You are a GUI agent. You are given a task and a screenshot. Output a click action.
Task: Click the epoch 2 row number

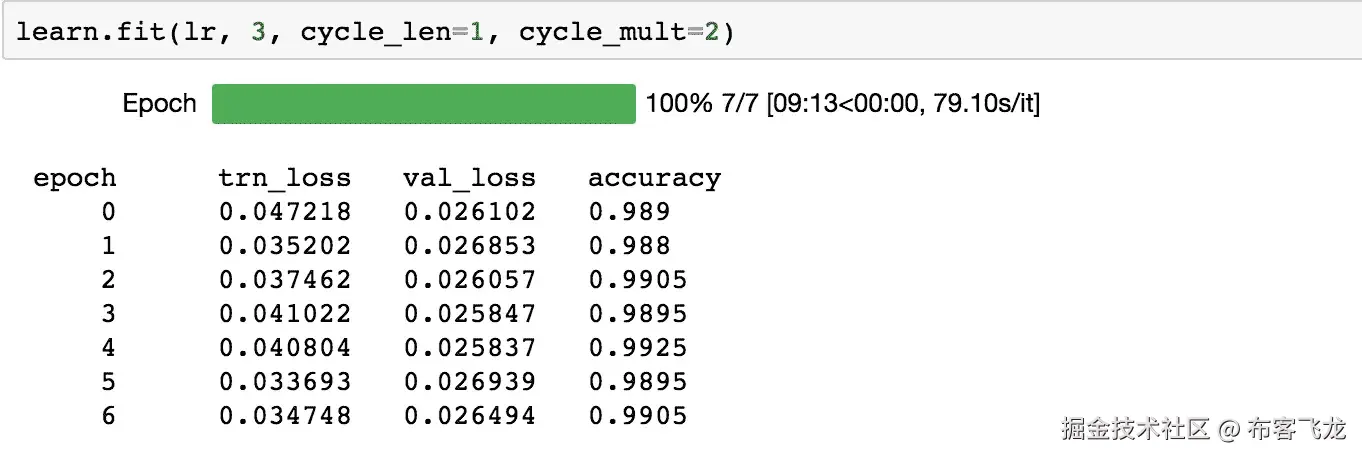108,280
